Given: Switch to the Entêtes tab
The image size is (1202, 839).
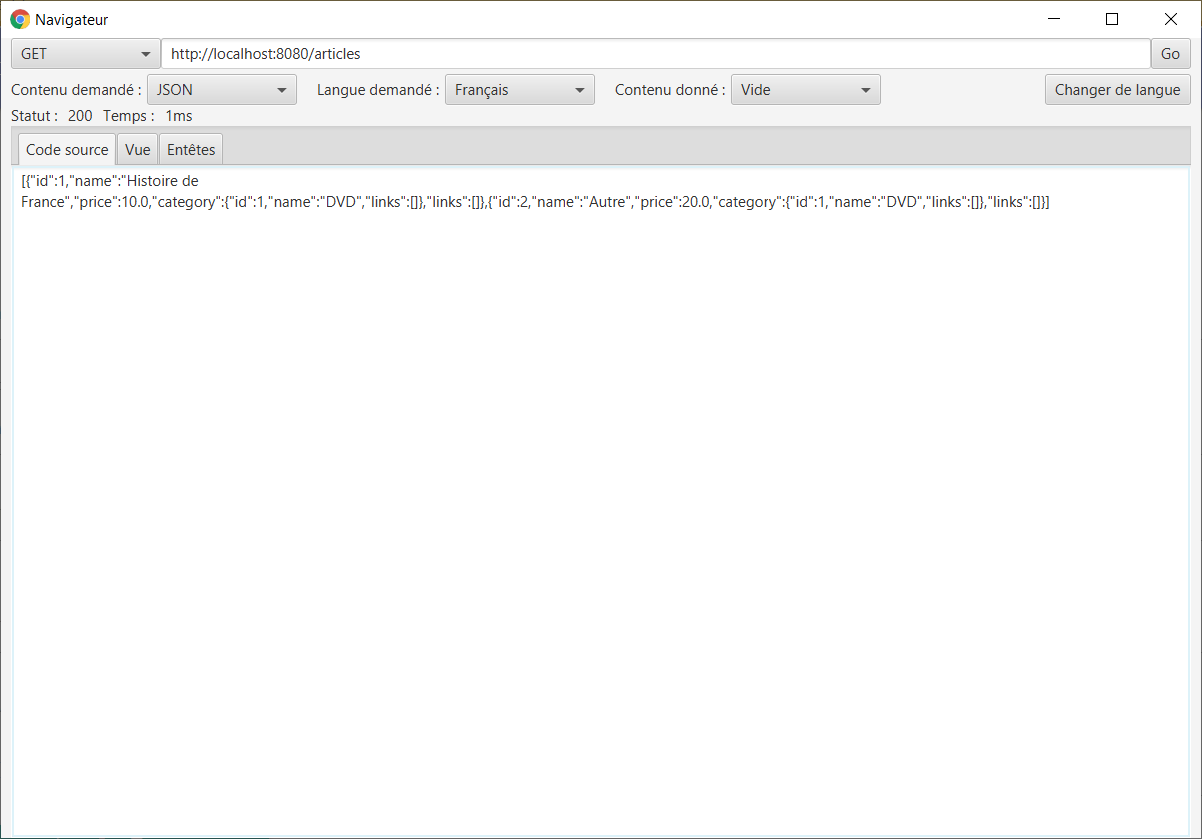Looking at the screenshot, I should (191, 150).
